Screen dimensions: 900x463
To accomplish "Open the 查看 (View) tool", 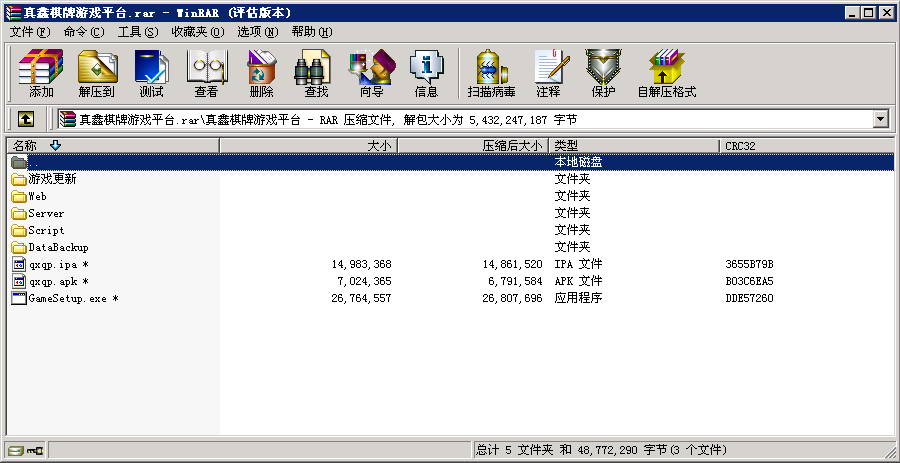I will click(206, 74).
